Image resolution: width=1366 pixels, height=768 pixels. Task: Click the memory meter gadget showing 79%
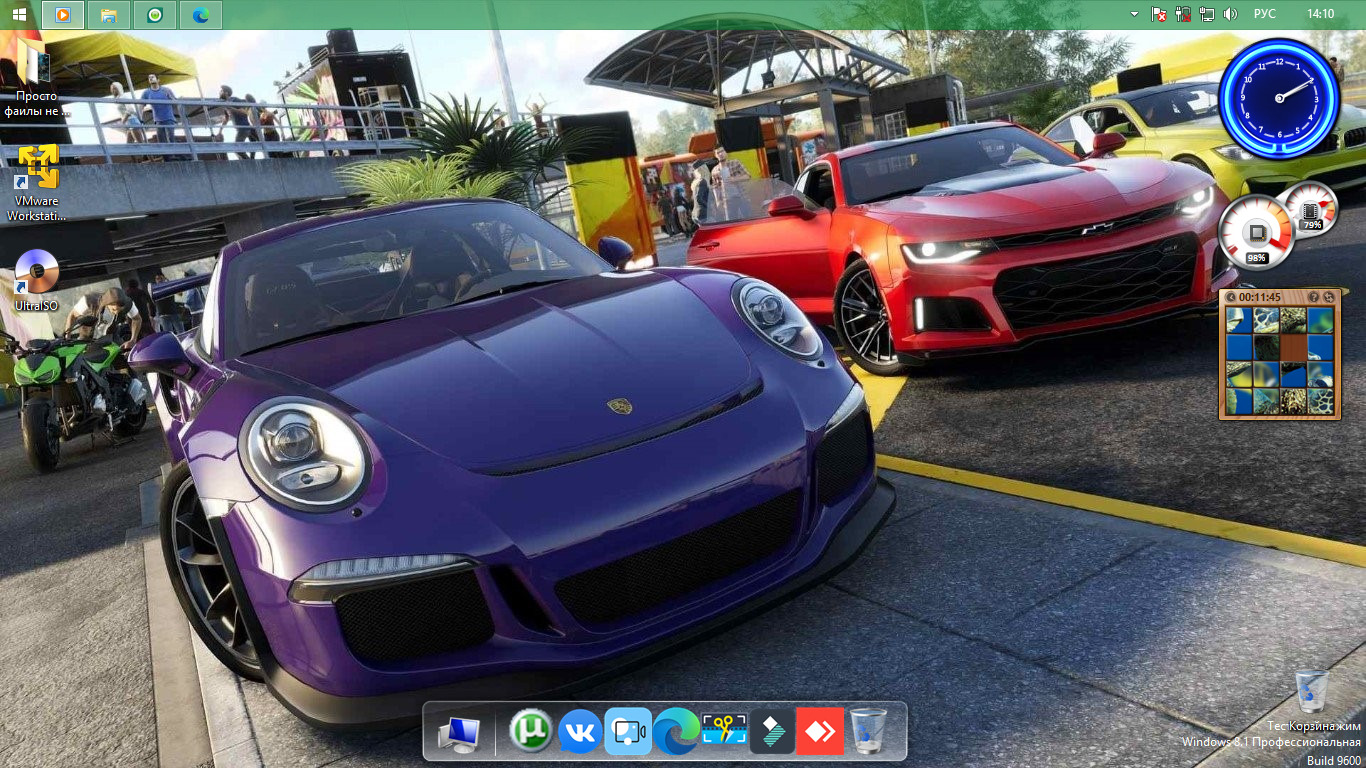coord(1310,208)
